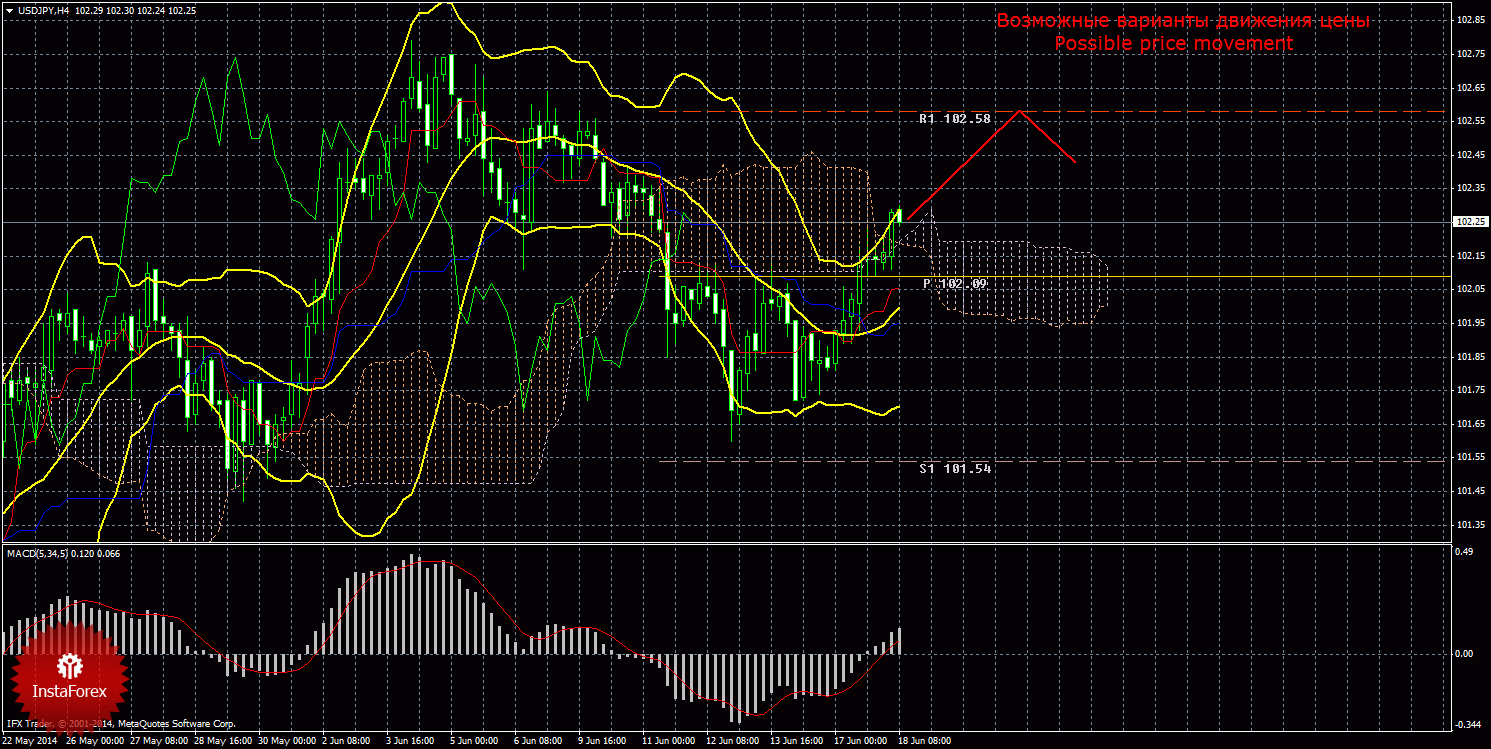1491x749 pixels.
Task: Click the '11 Jun 00:00' time axis label
Action: point(671,742)
